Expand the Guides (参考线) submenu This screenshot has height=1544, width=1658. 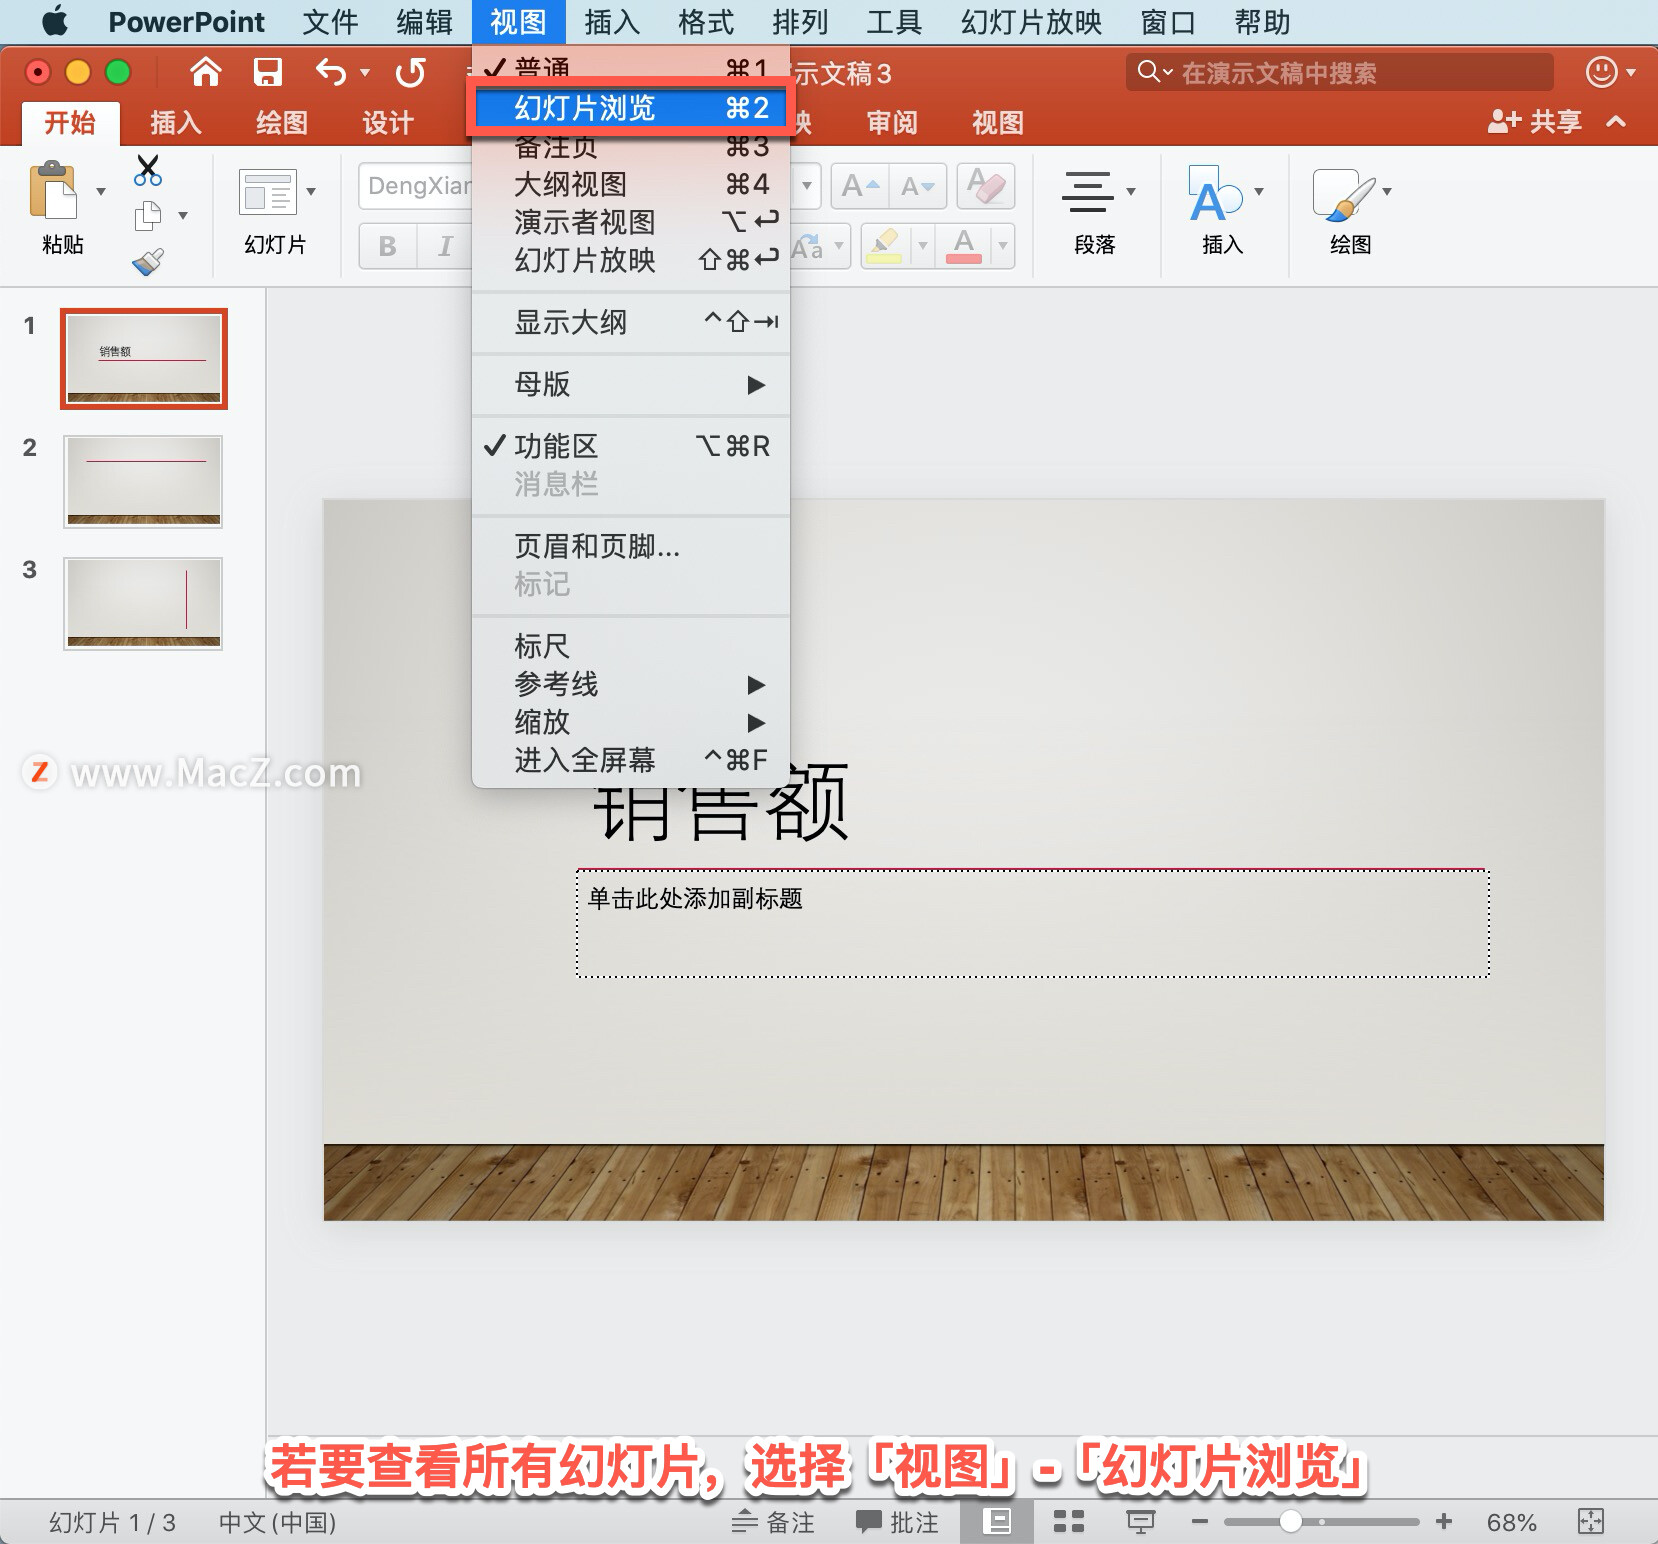(630, 684)
